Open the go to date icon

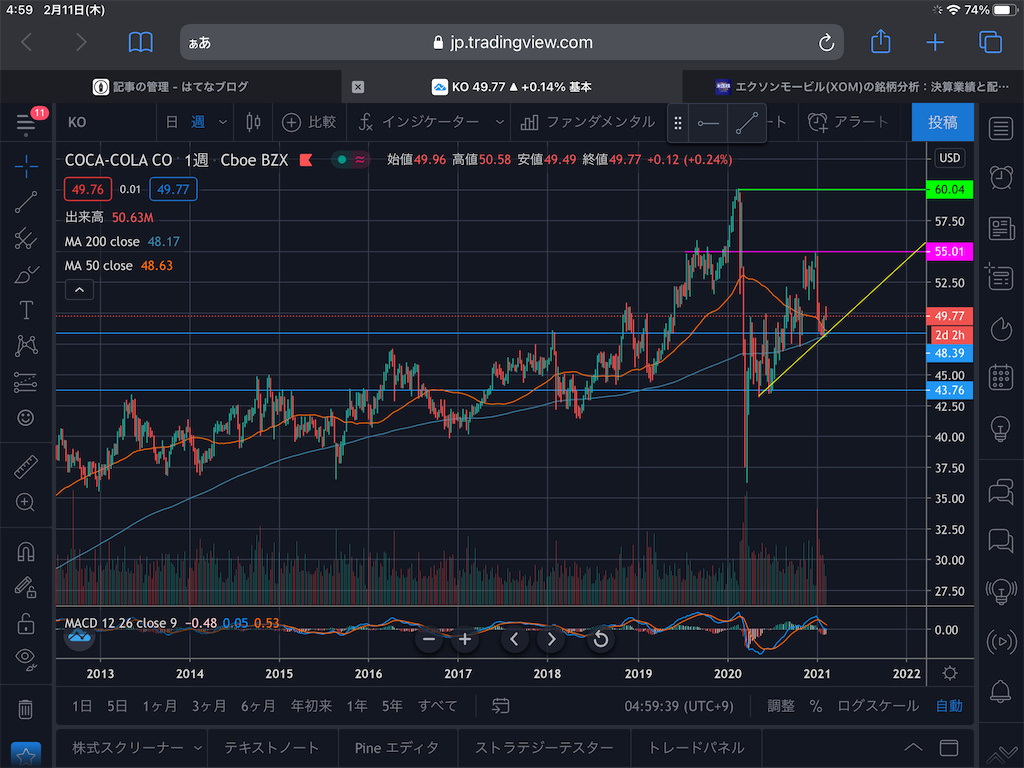click(500, 706)
